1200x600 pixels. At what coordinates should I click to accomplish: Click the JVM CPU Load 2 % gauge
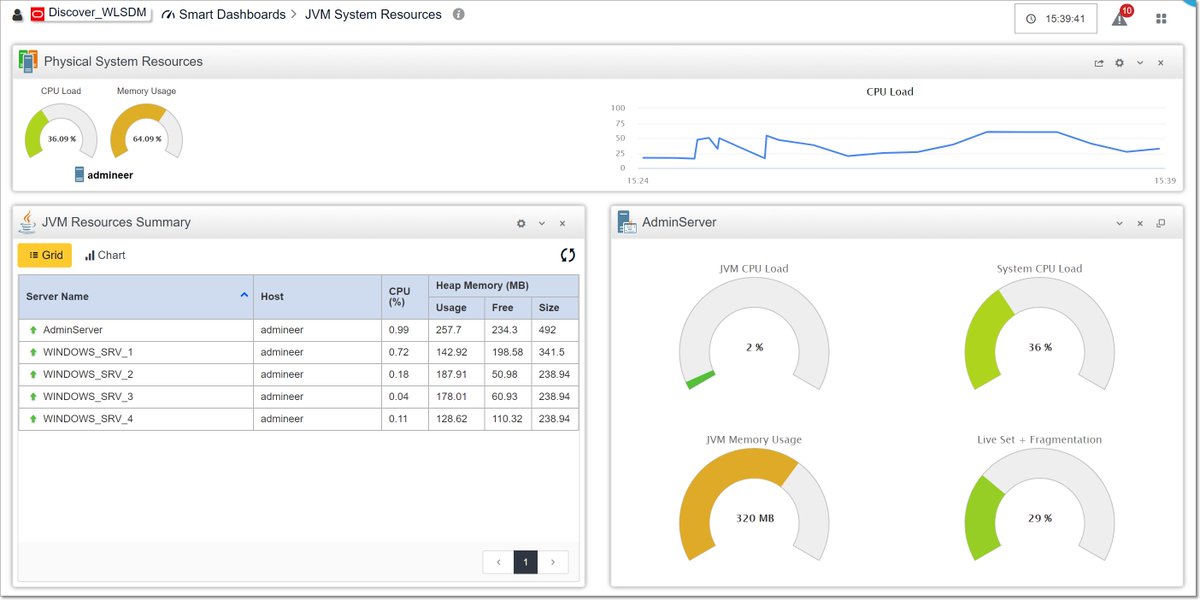click(x=754, y=335)
